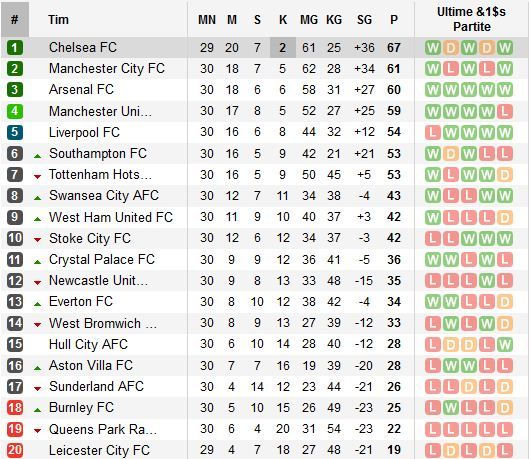
Task: Click Chelsea's highlighted K value cell
Action: [283, 48]
